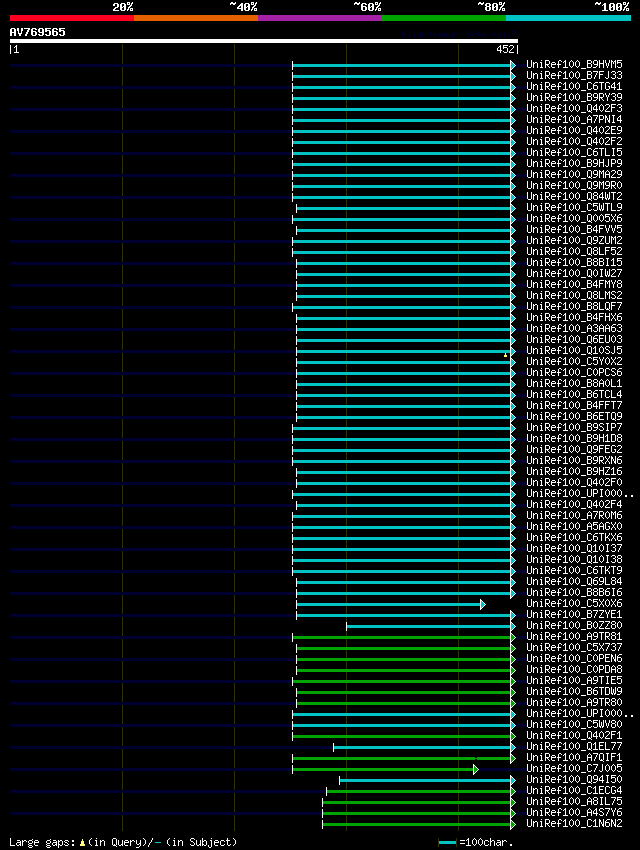Open hit UniRef100_Q402F3
Image resolution: width=640 pixels, height=850 pixels.
pyautogui.click(x=574, y=108)
